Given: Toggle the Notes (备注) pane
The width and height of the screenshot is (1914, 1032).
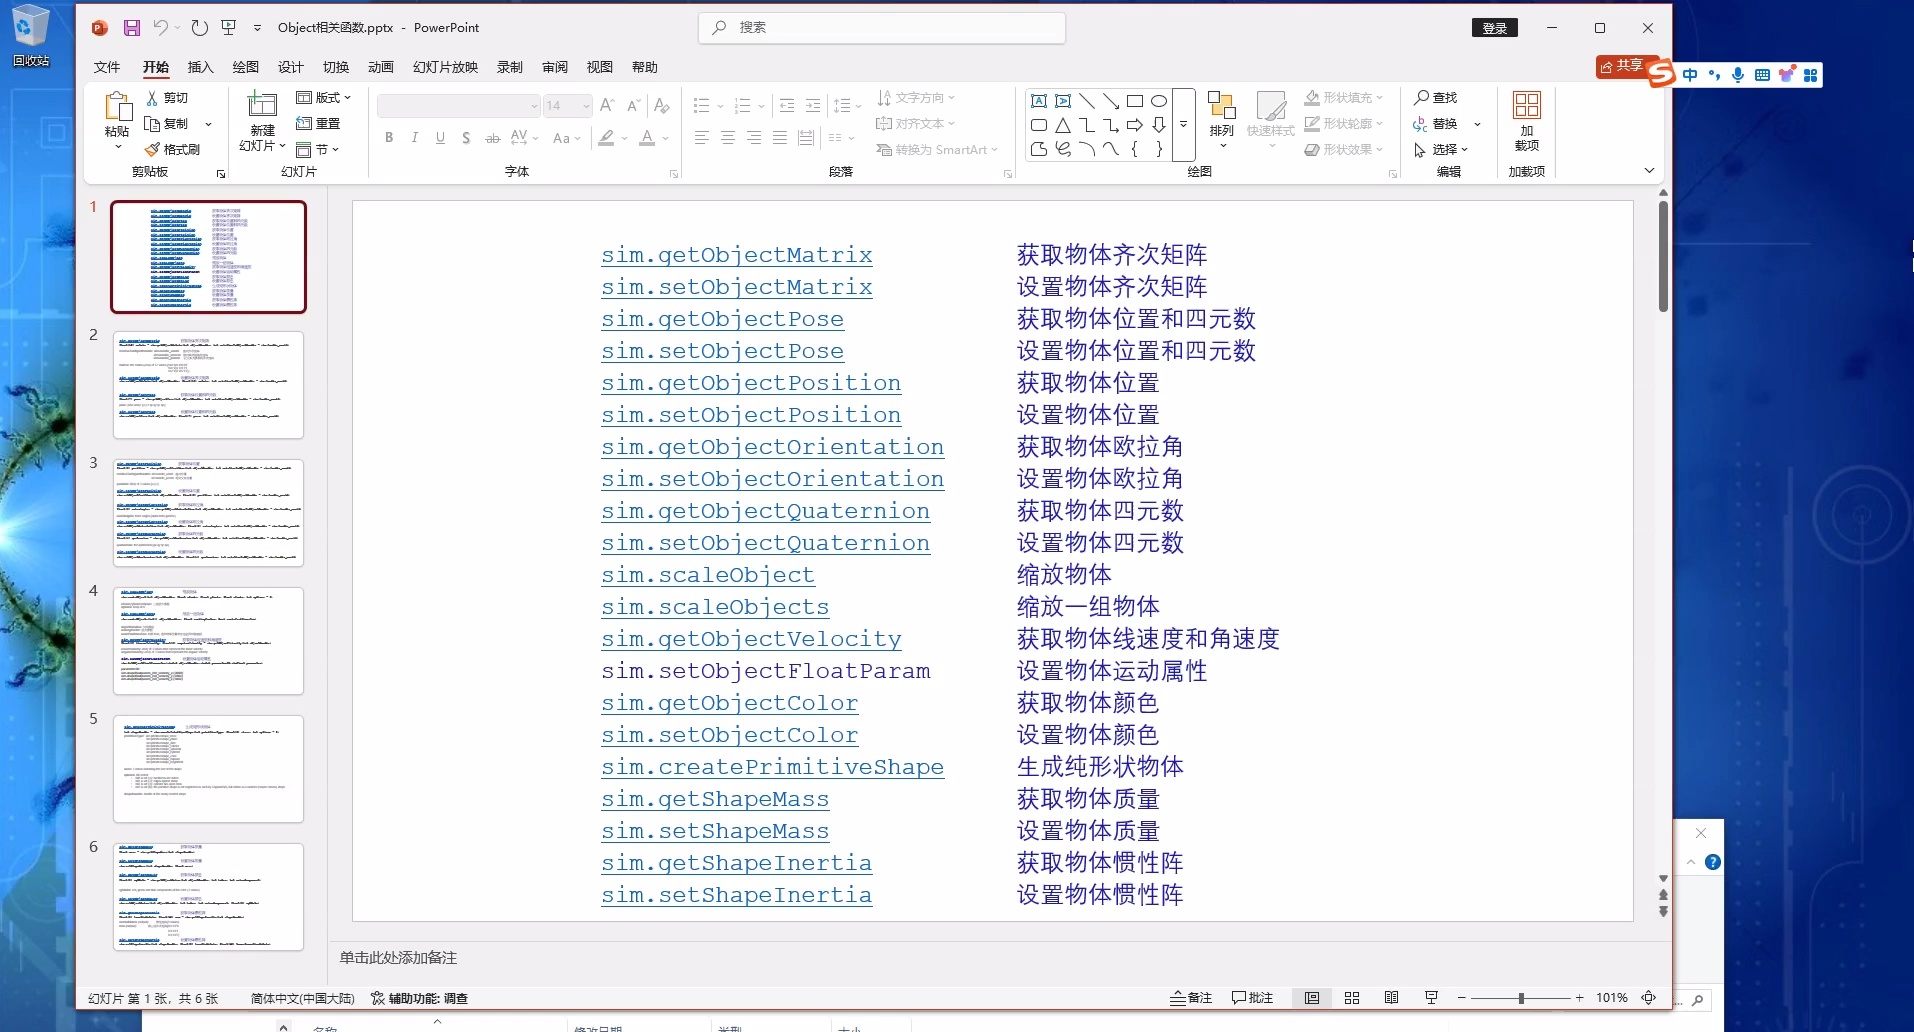Looking at the screenshot, I should point(1191,998).
